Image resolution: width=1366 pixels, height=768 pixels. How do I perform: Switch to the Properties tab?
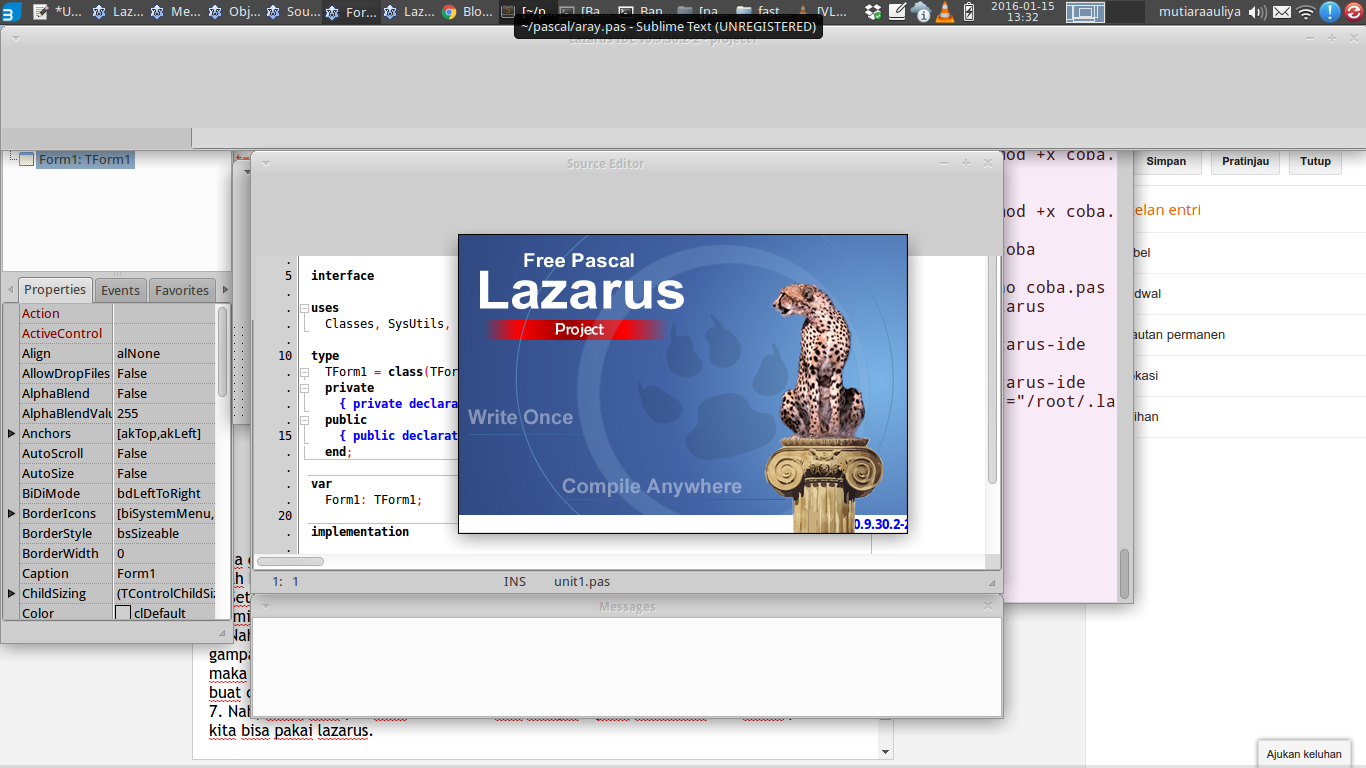[55, 289]
